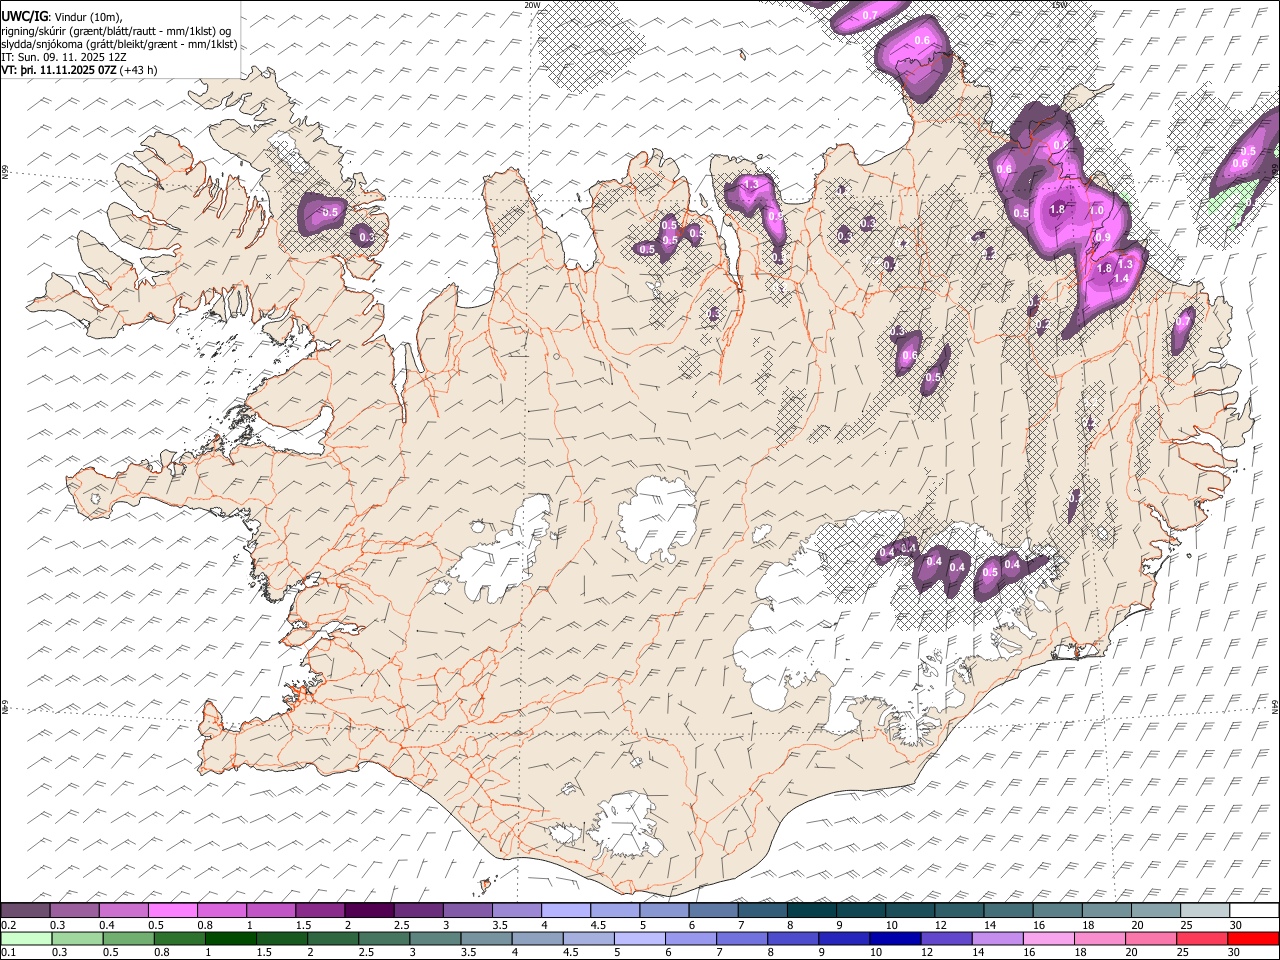1280x960 pixels.
Task: Select the bright pink swatch between 0.5 and 0.8
Action: point(173,911)
